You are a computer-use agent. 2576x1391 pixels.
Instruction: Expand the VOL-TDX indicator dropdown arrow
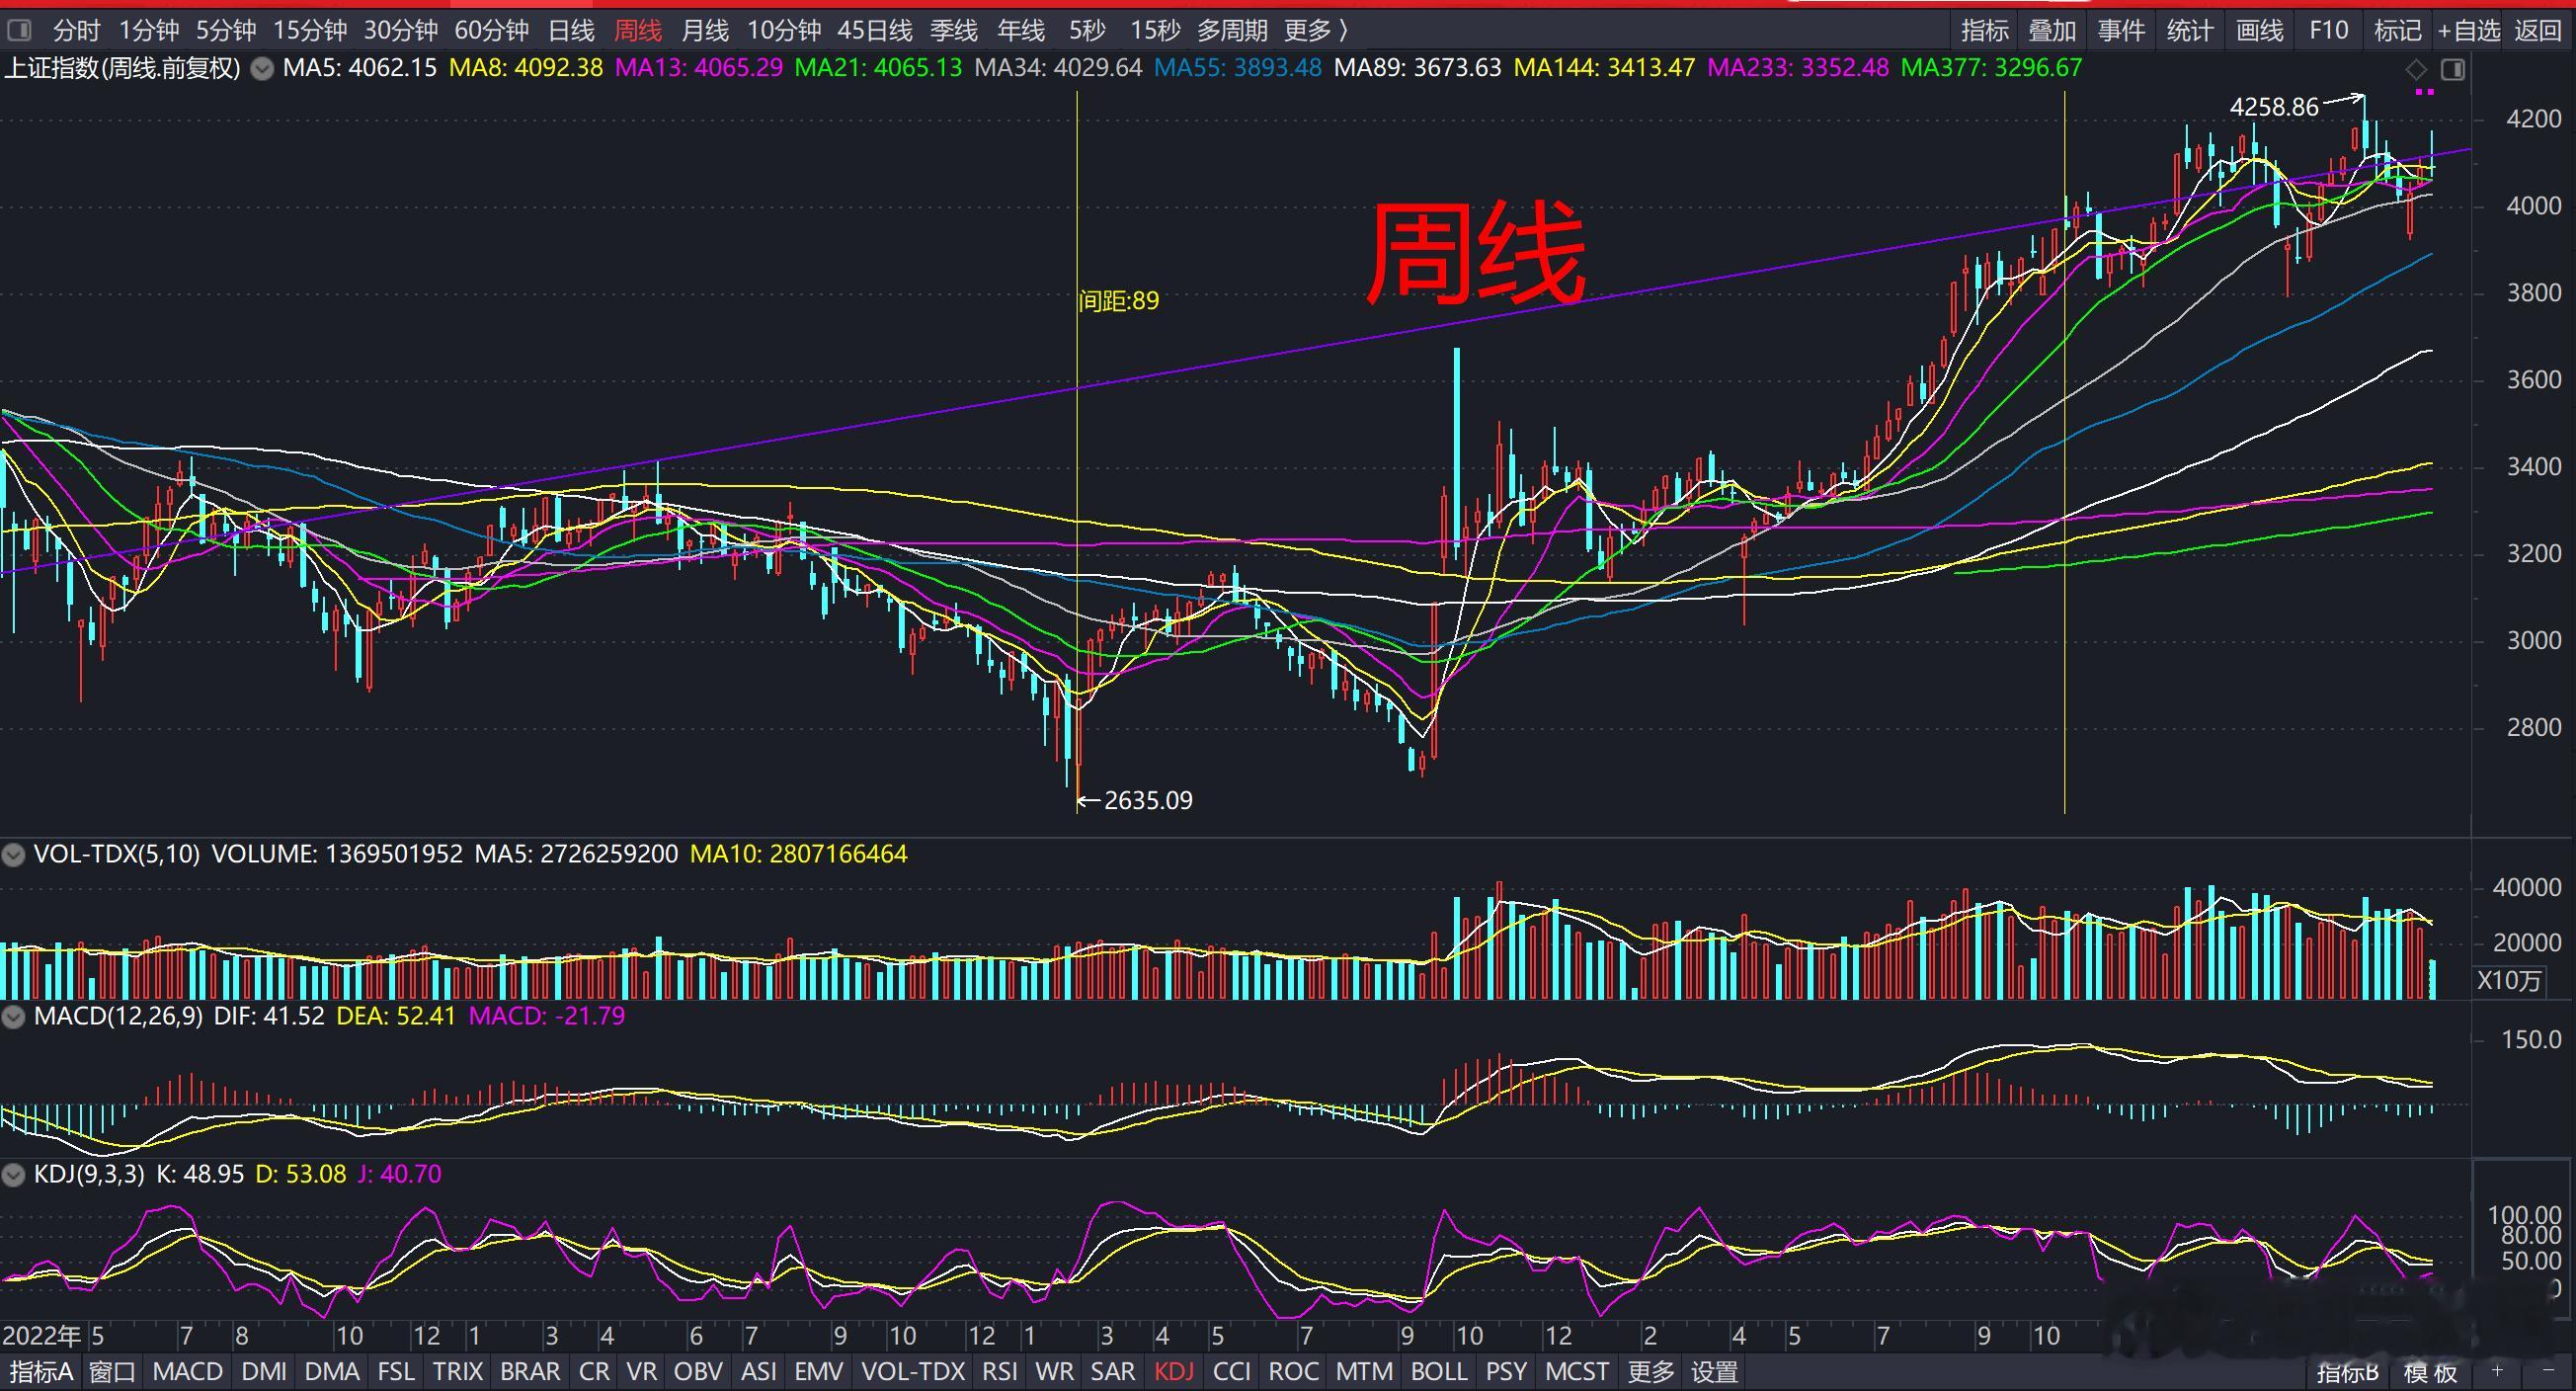click(x=13, y=855)
